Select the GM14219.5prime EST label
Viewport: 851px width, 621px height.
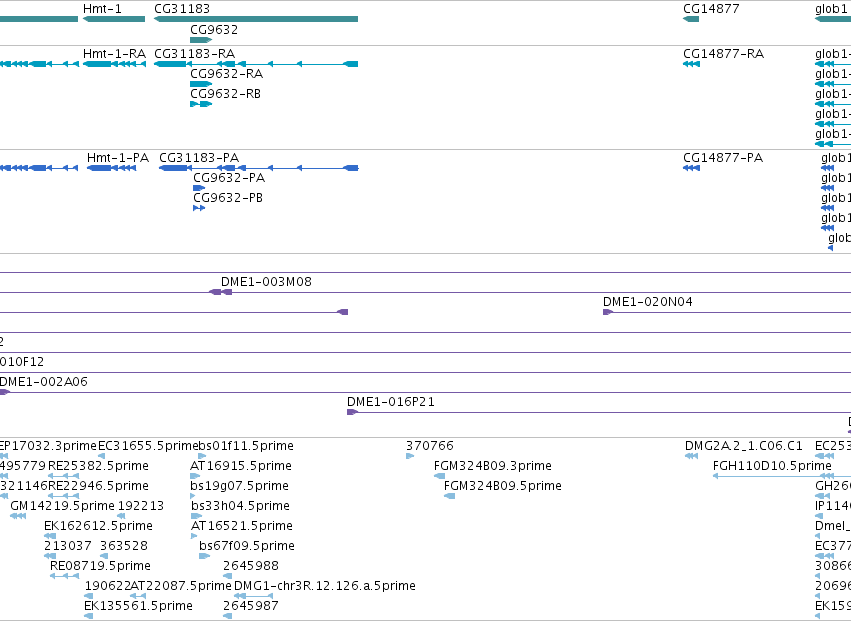[x=62, y=506]
